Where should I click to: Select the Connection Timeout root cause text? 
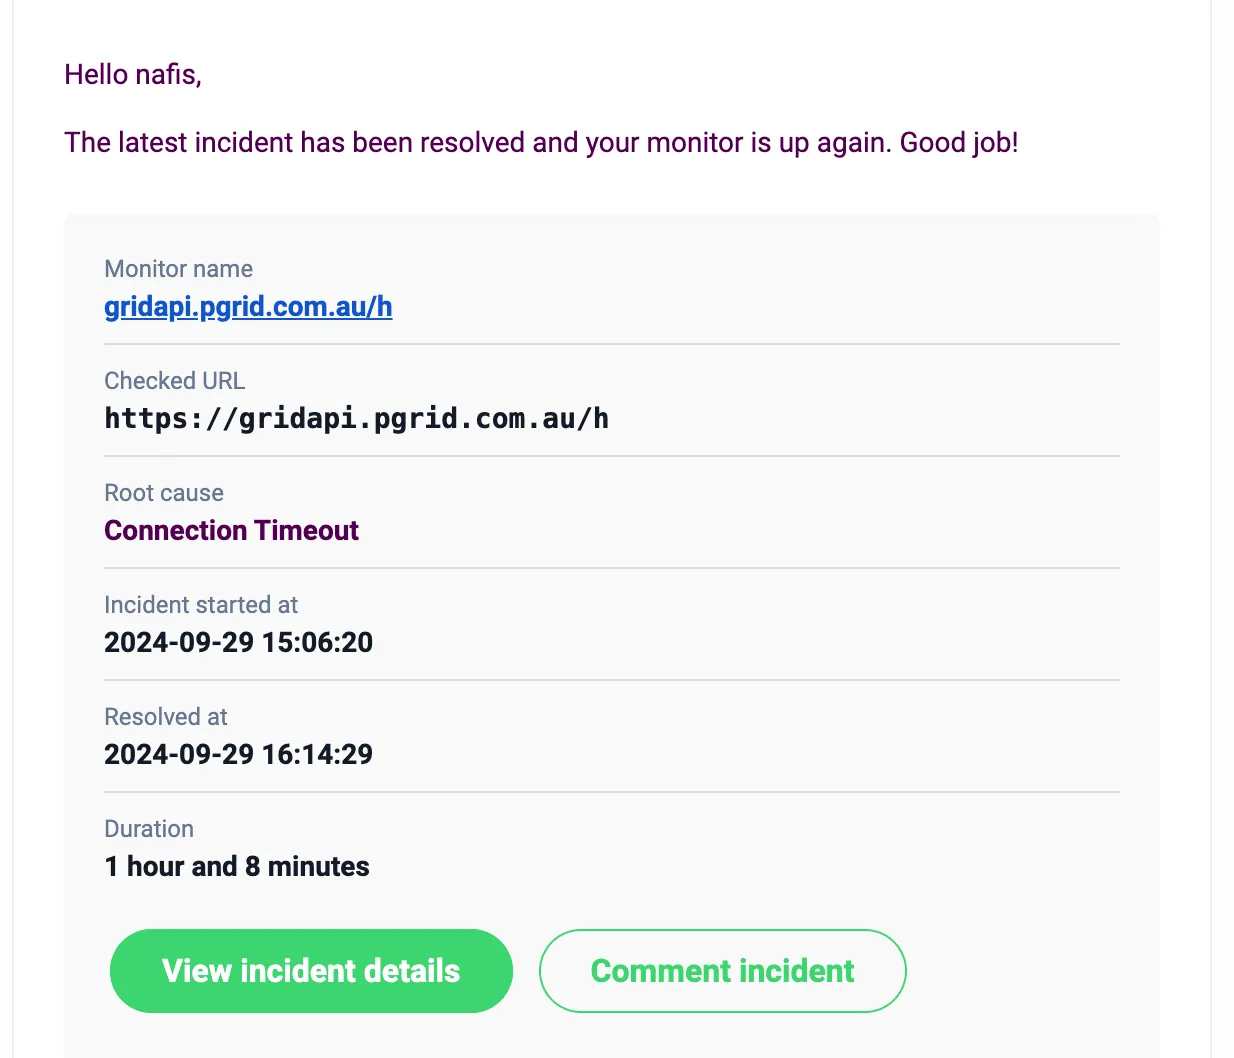(x=231, y=531)
